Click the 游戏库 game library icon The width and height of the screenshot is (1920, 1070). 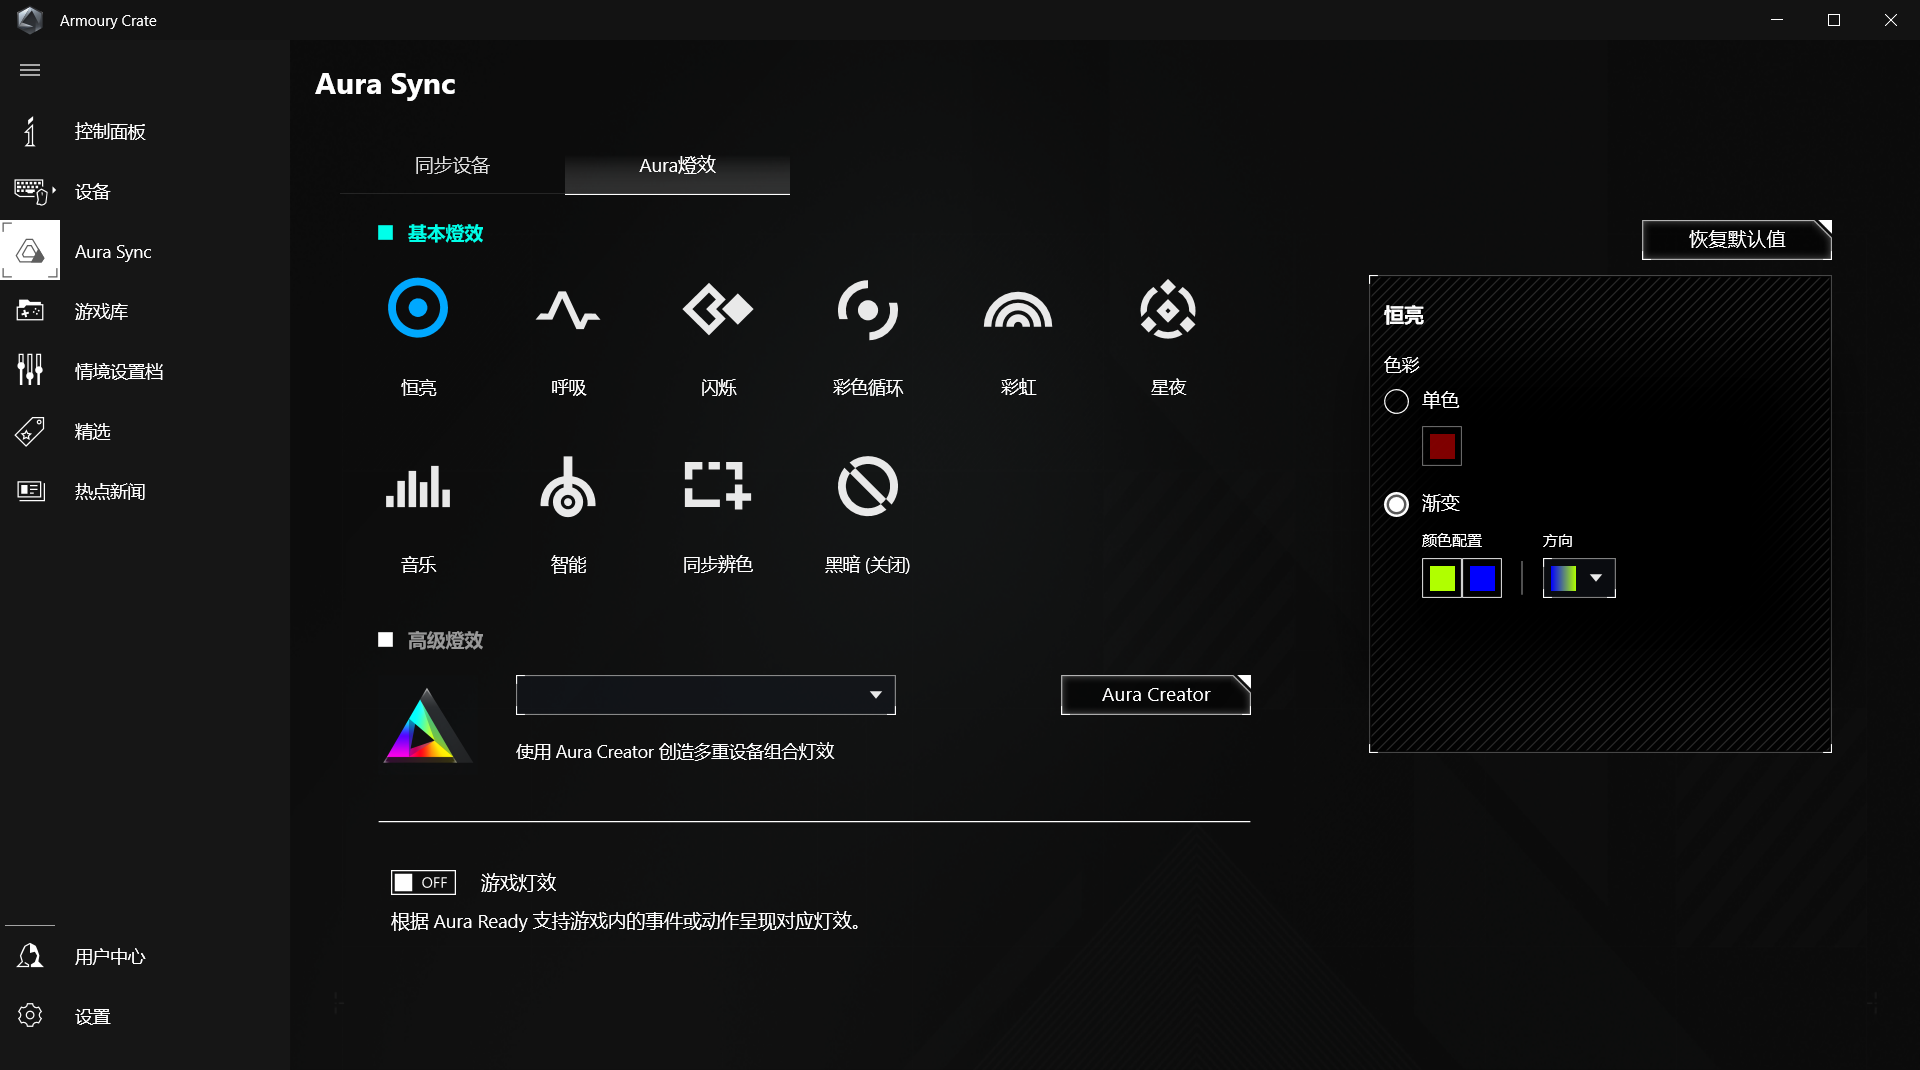click(30, 311)
